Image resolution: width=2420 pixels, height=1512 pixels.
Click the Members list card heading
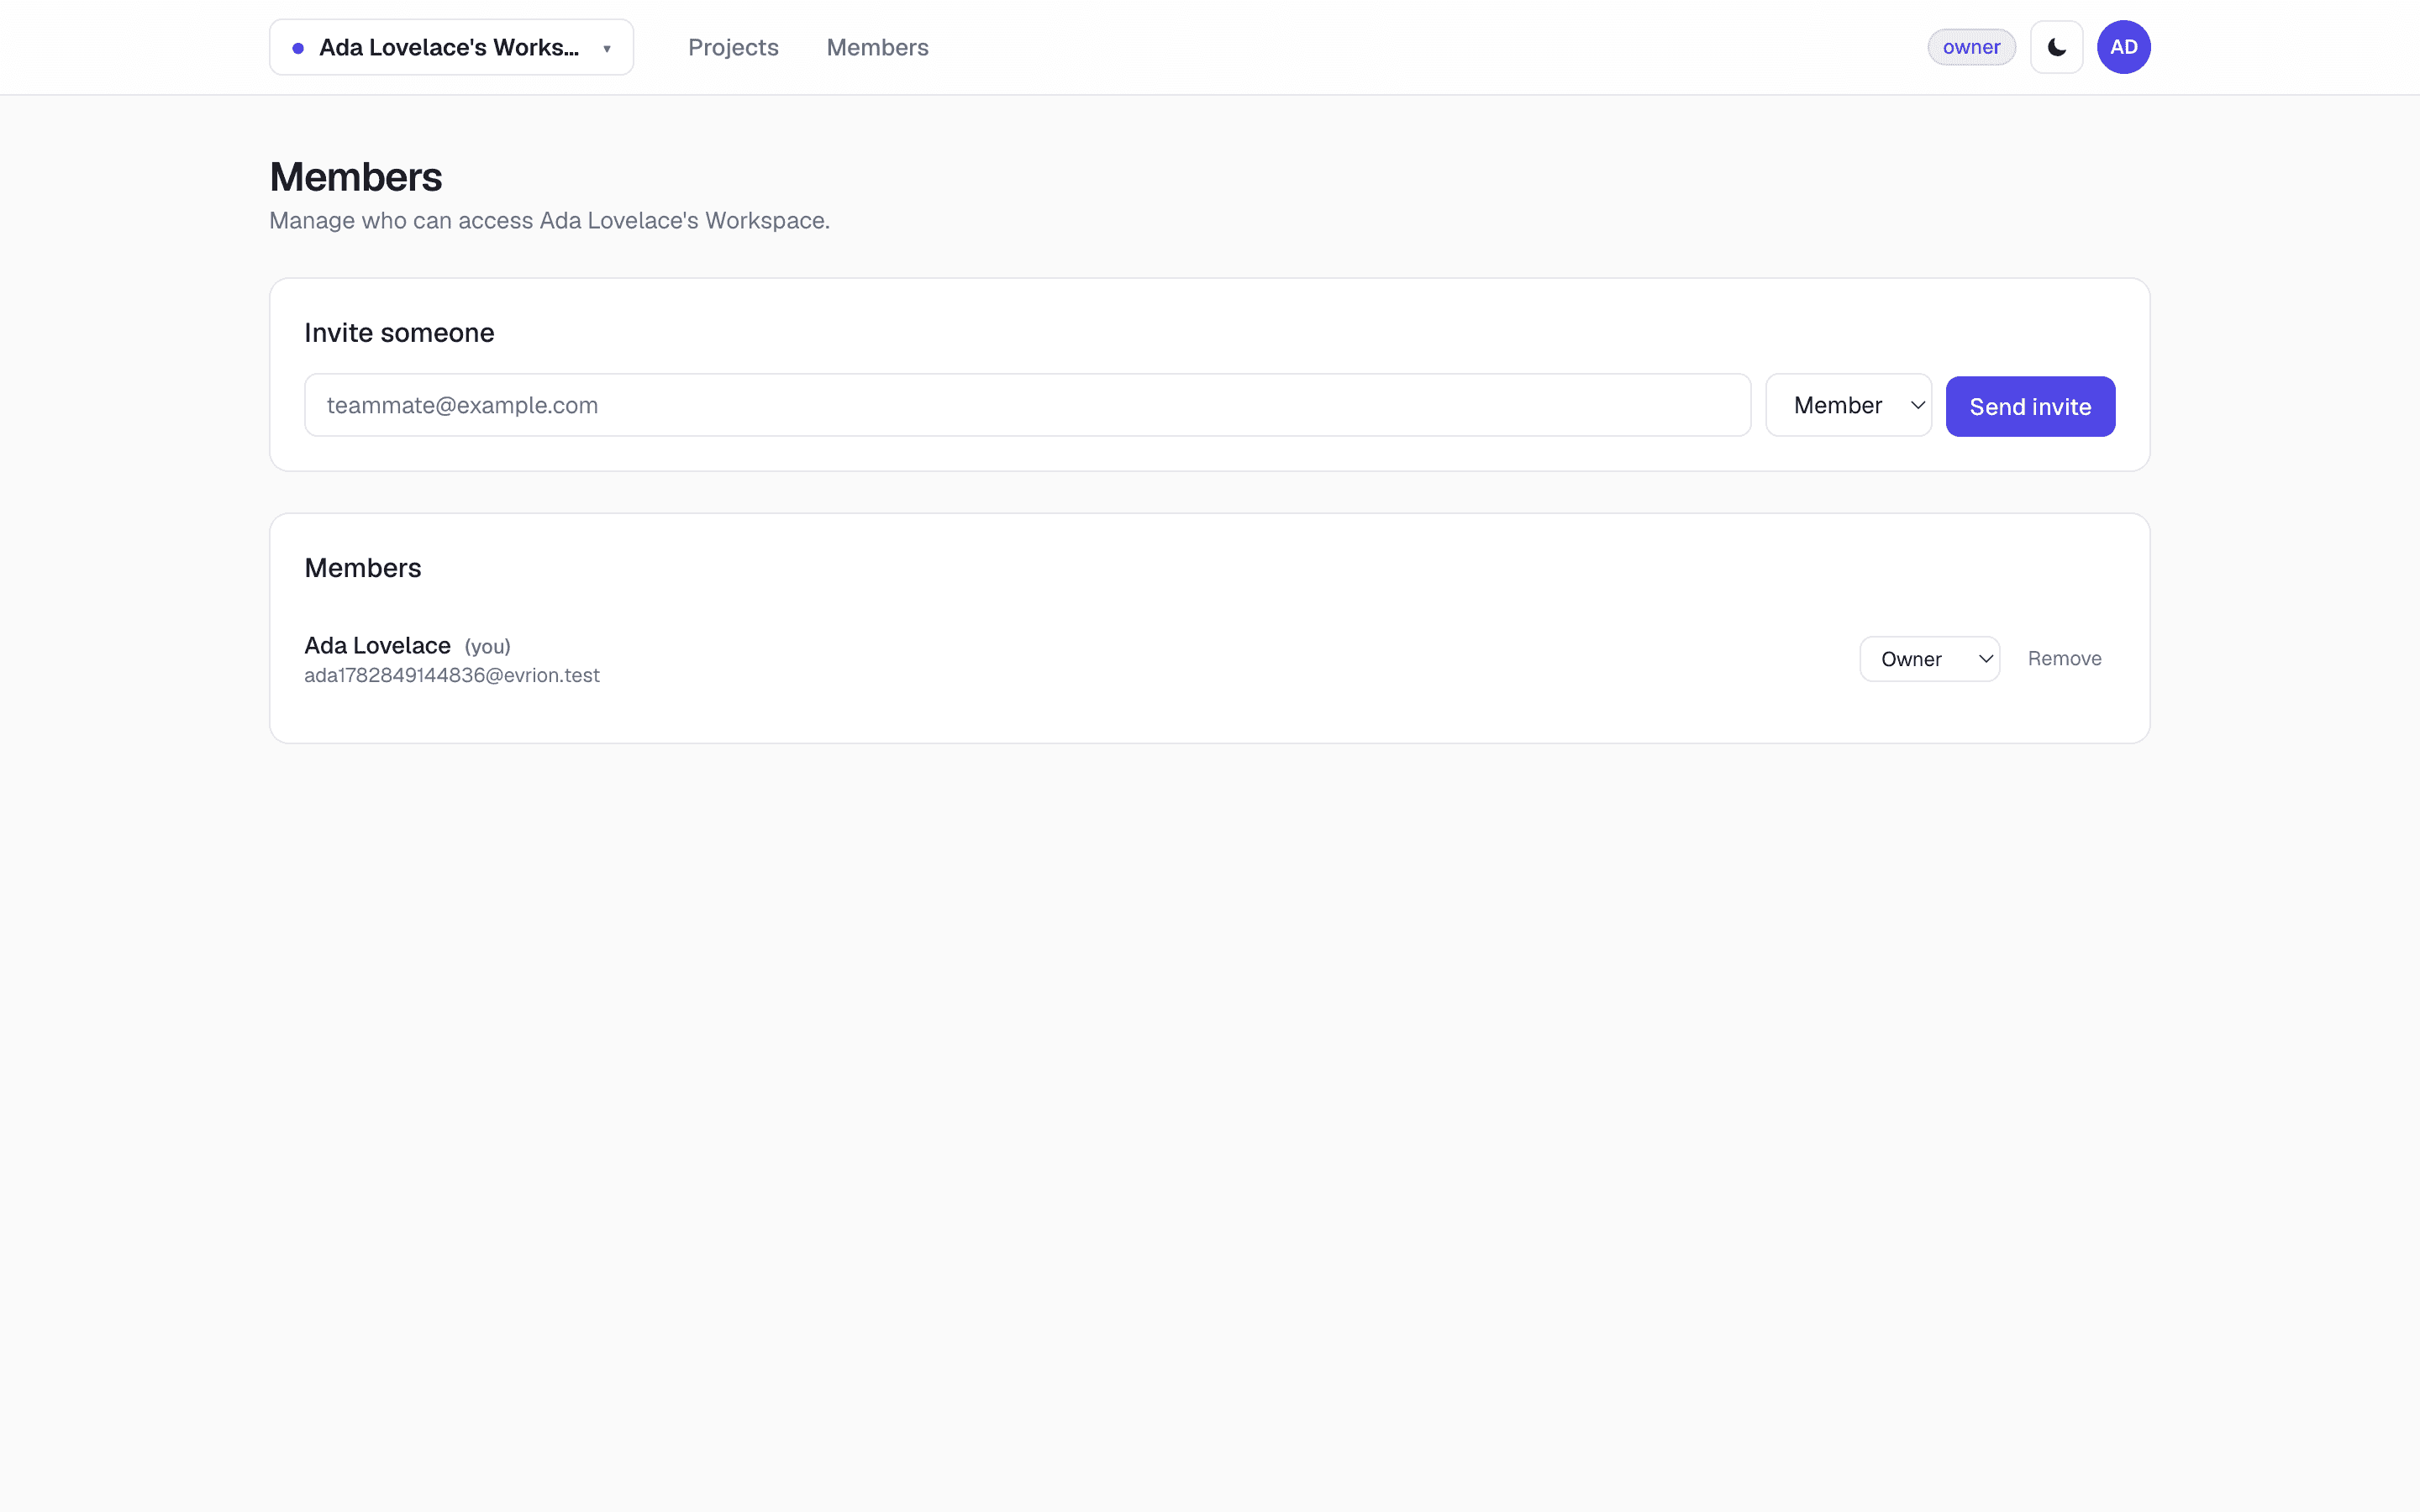[363, 568]
